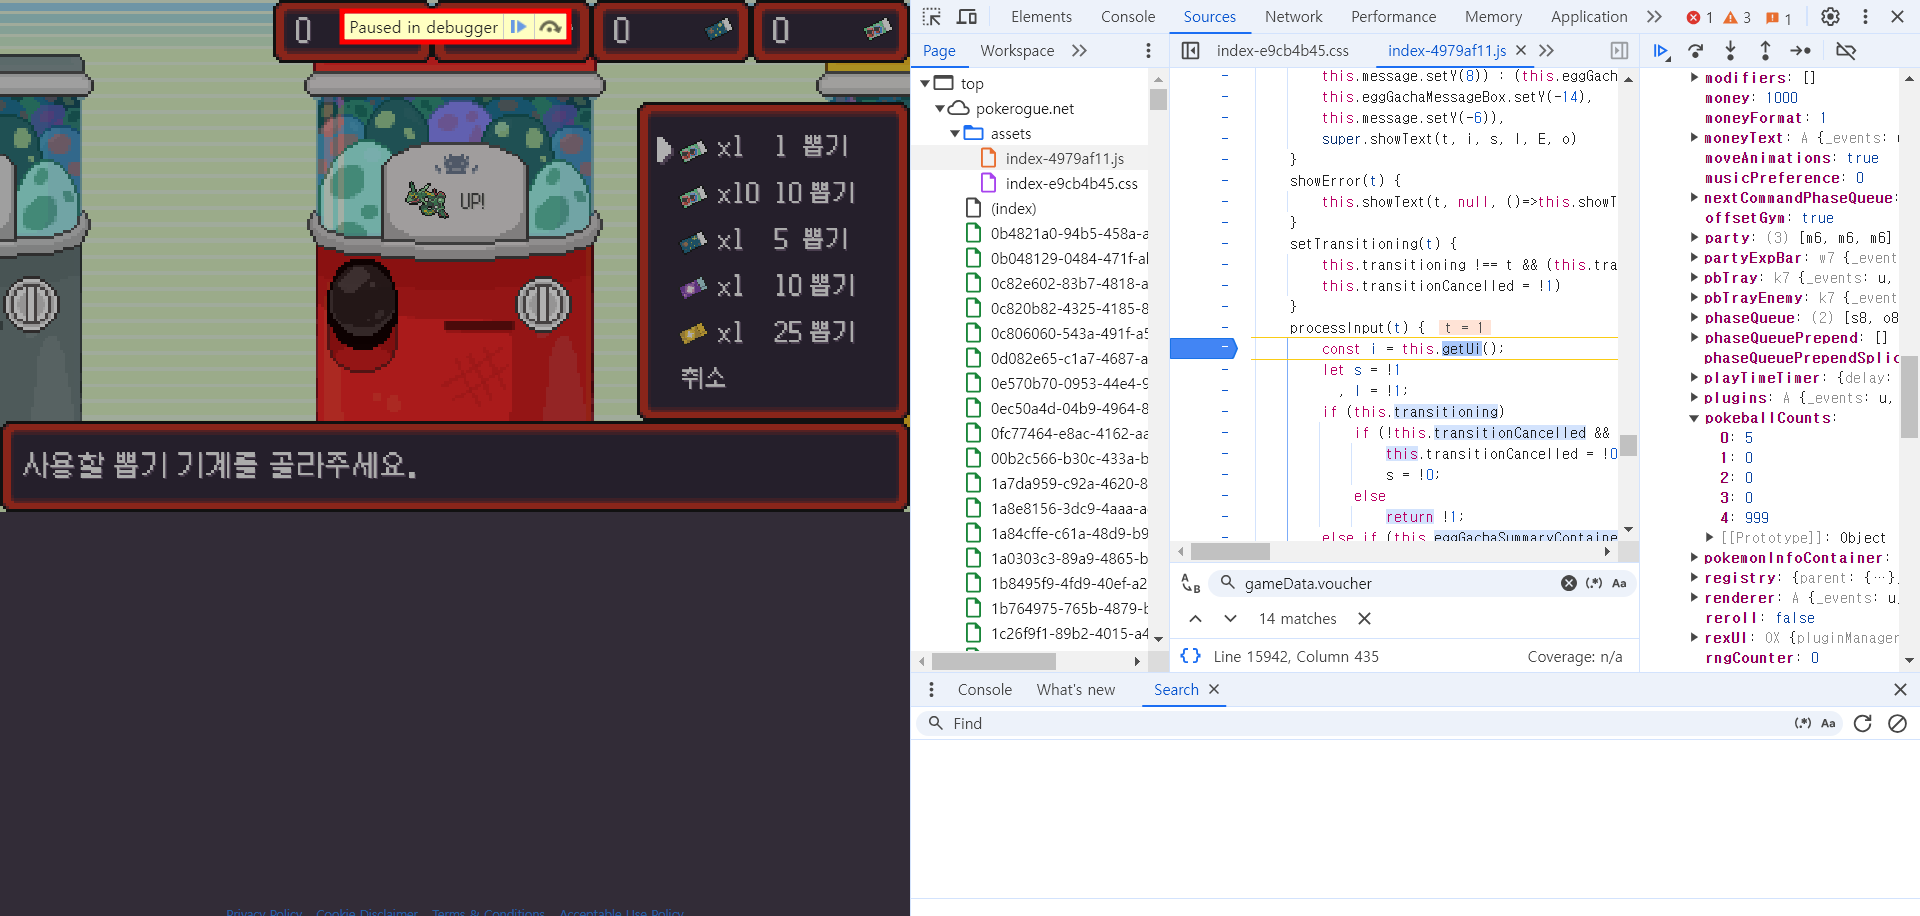
Task: Deactivate breakpoints toggle
Action: point(1846,51)
